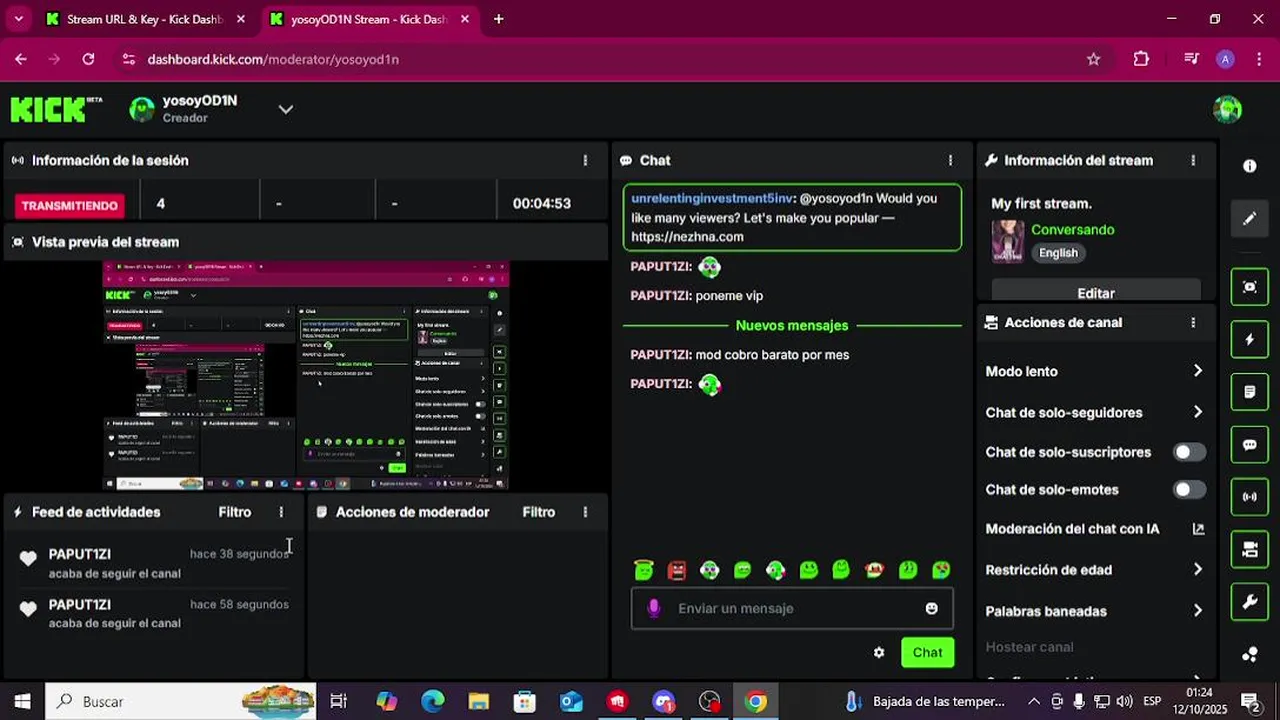Screen dimensions: 1280x720
Task: Open three-dot menu of Feed de actividades
Action: [281, 512]
